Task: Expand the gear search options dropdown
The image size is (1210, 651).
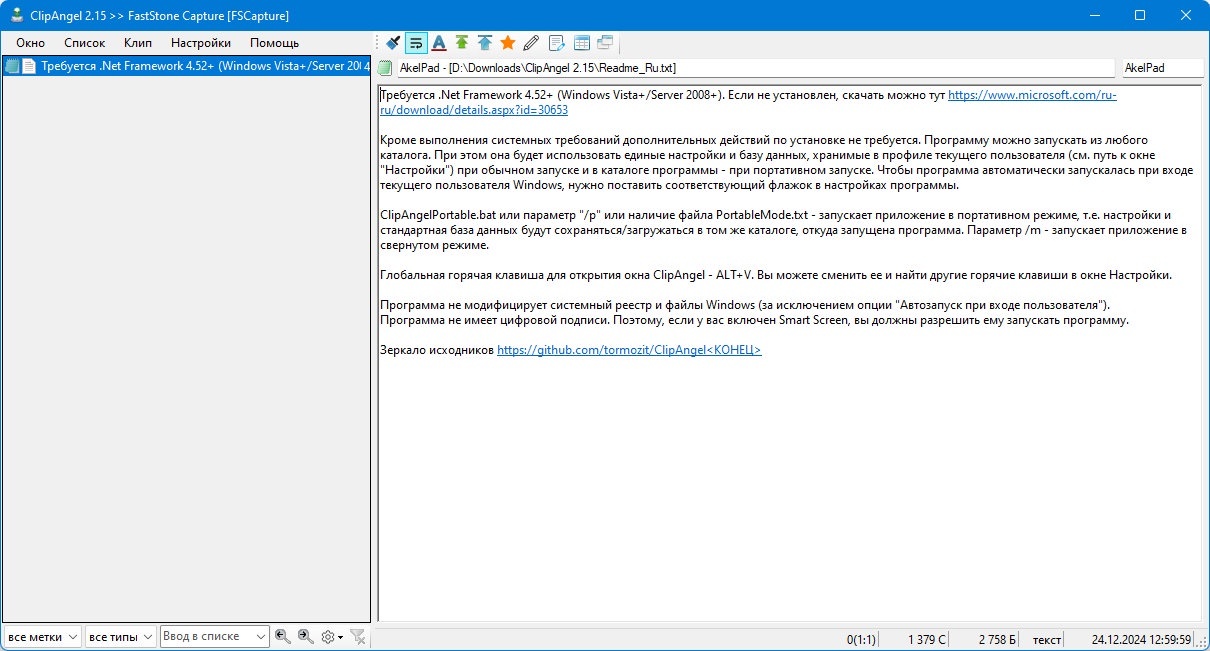Action: coord(332,636)
